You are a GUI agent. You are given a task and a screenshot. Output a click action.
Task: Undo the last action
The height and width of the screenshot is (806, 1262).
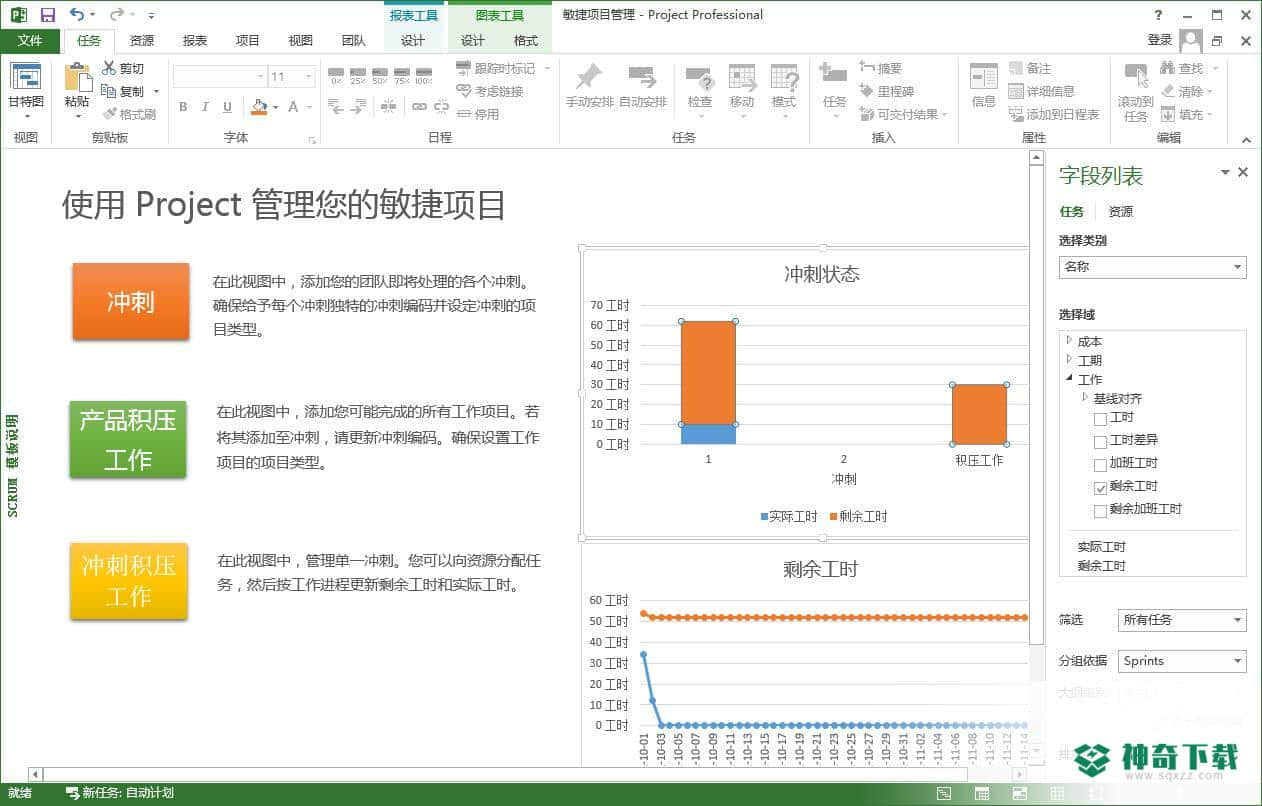pyautogui.click(x=77, y=15)
